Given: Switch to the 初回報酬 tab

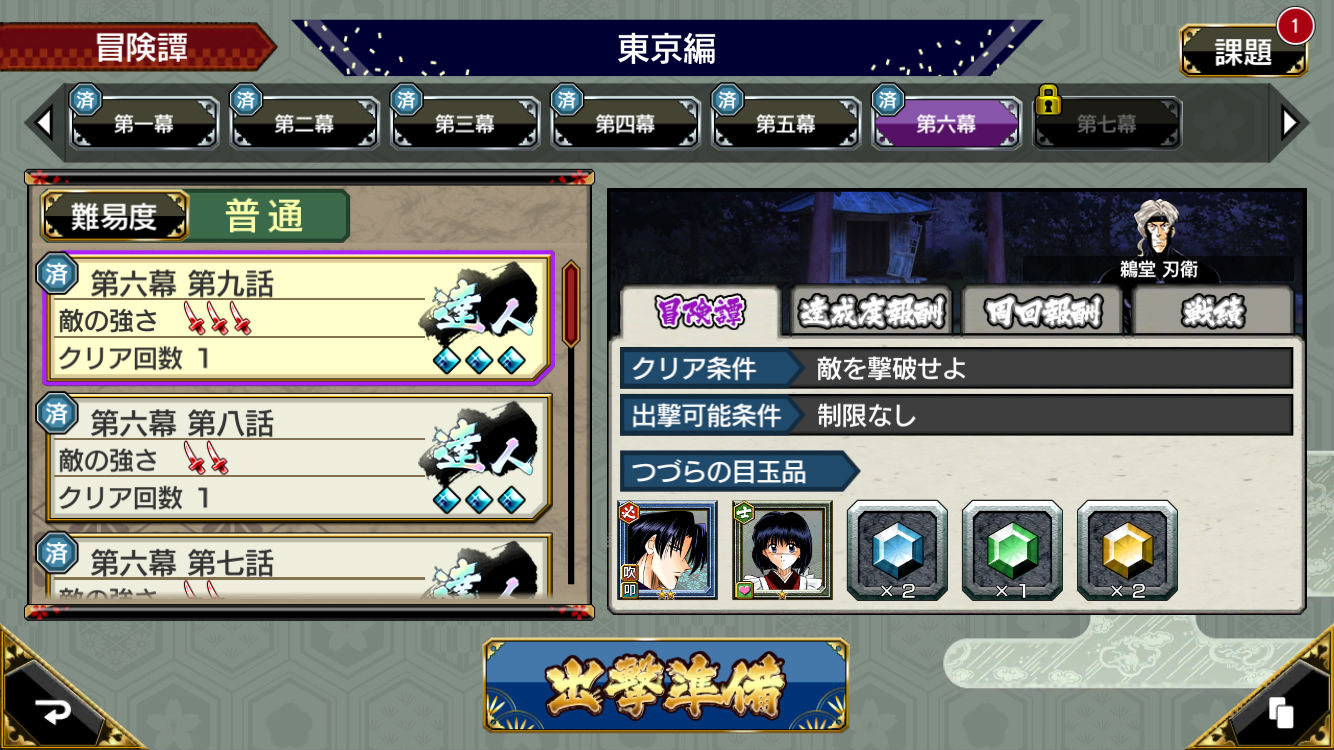Looking at the screenshot, I should [x=1041, y=313].
